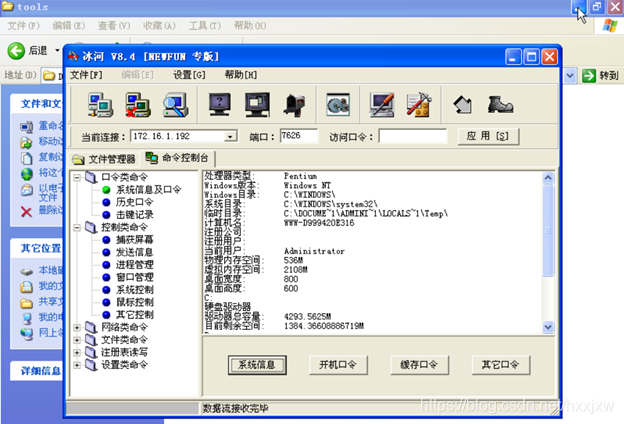Select 进程管理 tree item

pyautogui.click(x=135, y=265)
